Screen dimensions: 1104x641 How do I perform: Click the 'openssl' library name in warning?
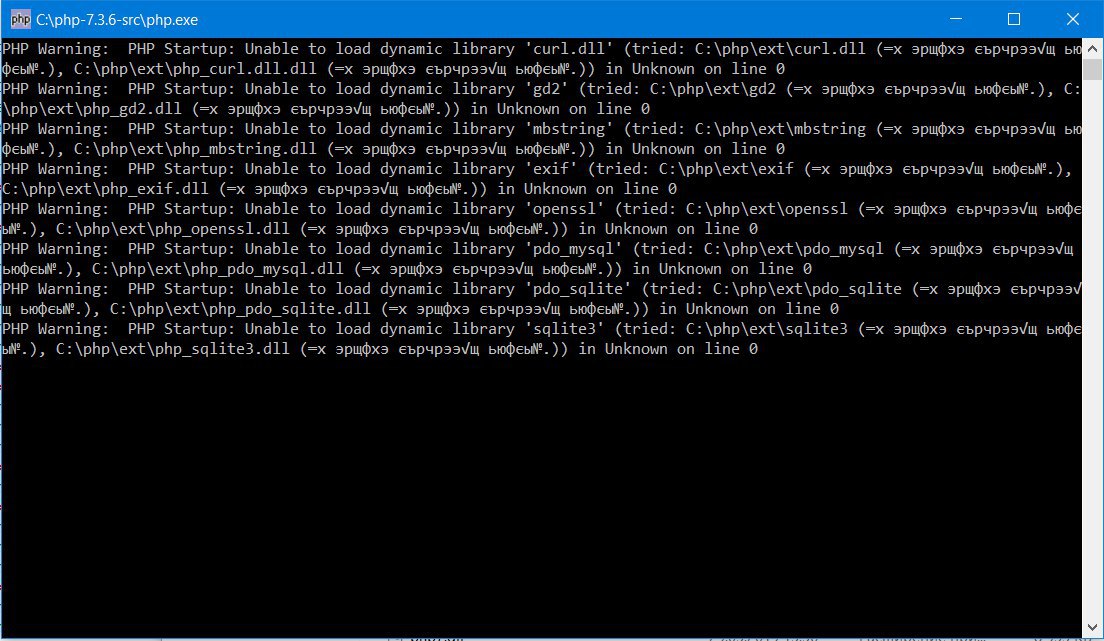point(565,209)
